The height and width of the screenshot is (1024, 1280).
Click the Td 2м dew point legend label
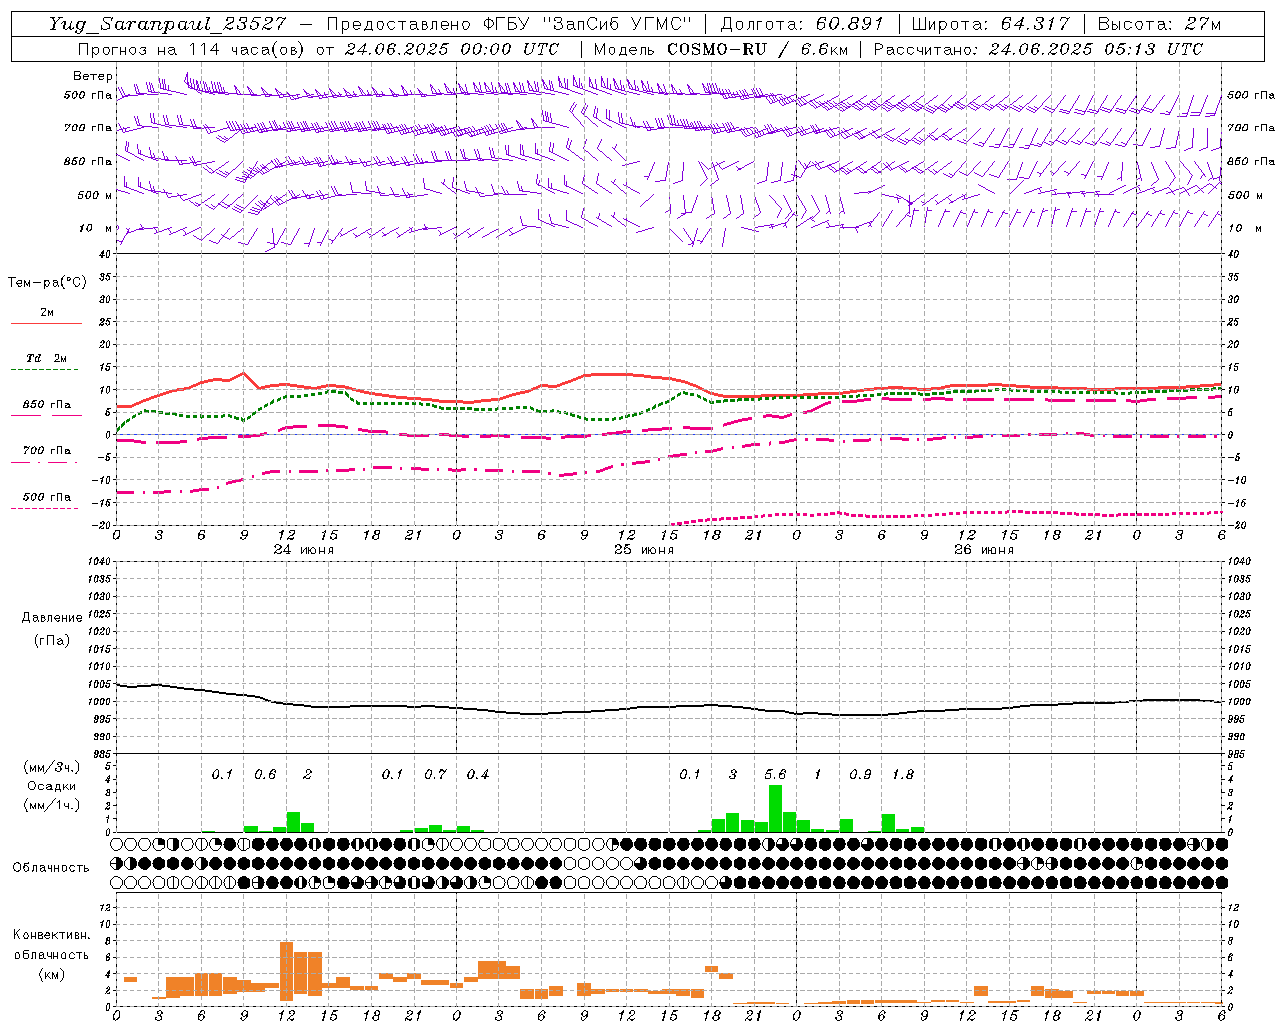point(47,358)
